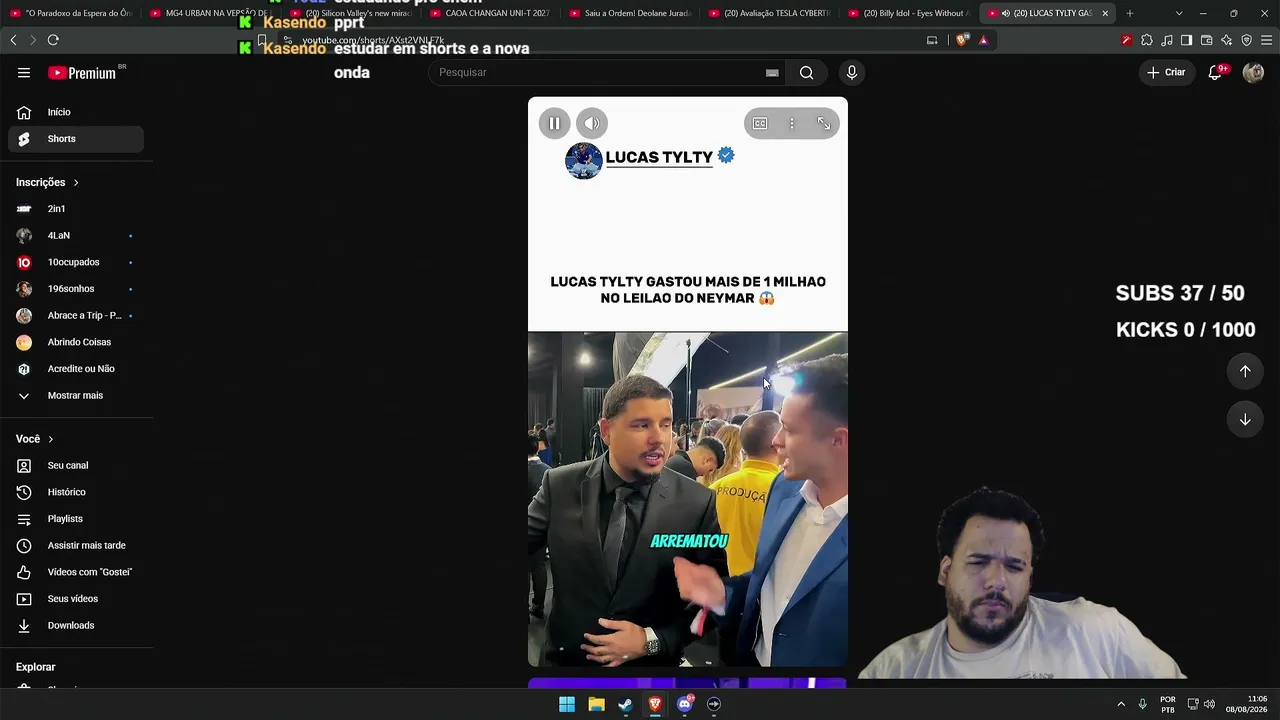Image resolution: width=1280 pixels, height=720 pixels.
Task: Toggle captions on the Short
Action: point(760,123)
